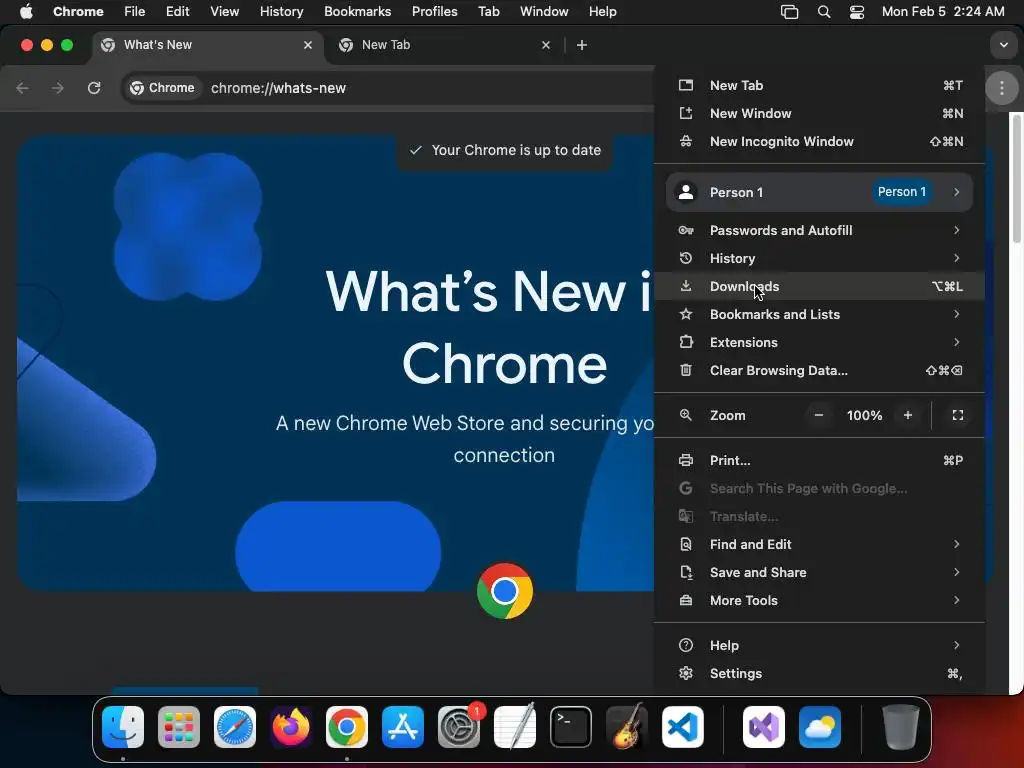Choose Clear Browsing Data
Viewport: 1024px width, 768px height.
tap(820, 371)
